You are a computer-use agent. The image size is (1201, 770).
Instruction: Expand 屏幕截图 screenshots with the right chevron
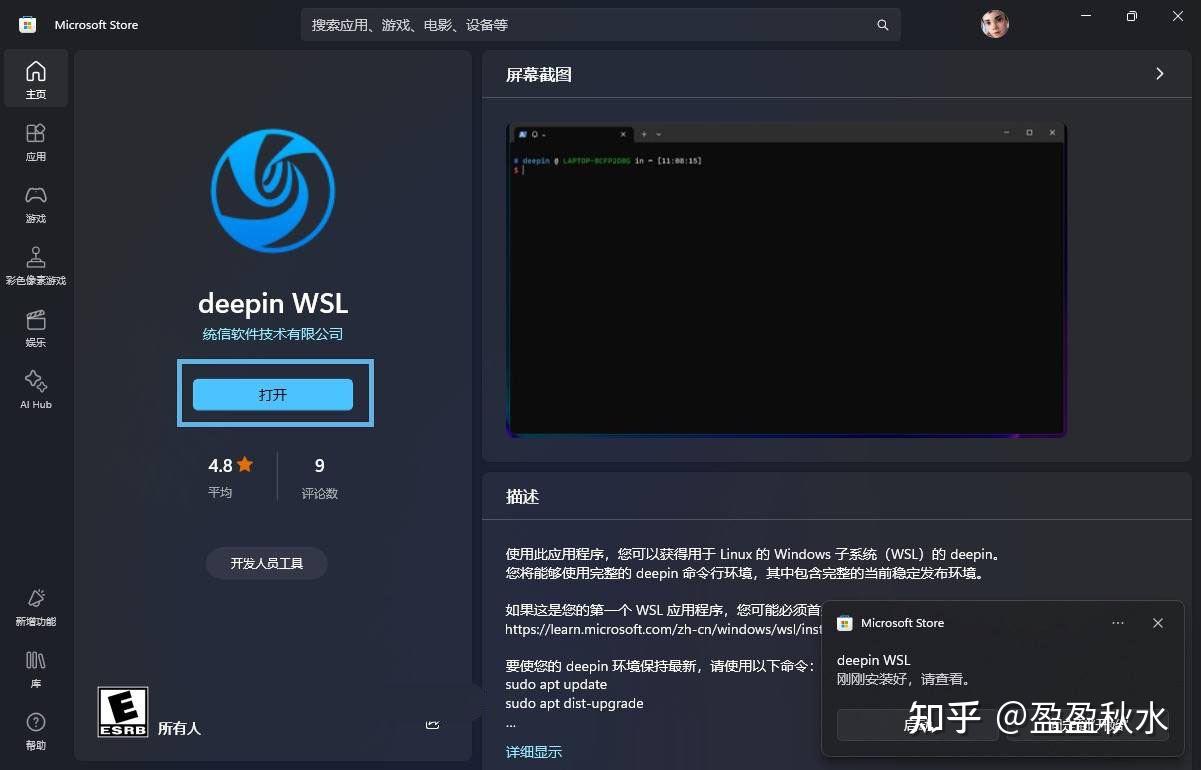click(1159, 73)
